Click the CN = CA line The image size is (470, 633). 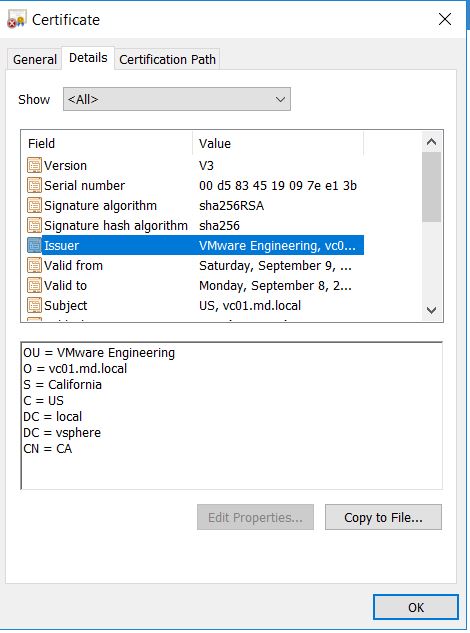pyautogui.click(x=47, y=449)
